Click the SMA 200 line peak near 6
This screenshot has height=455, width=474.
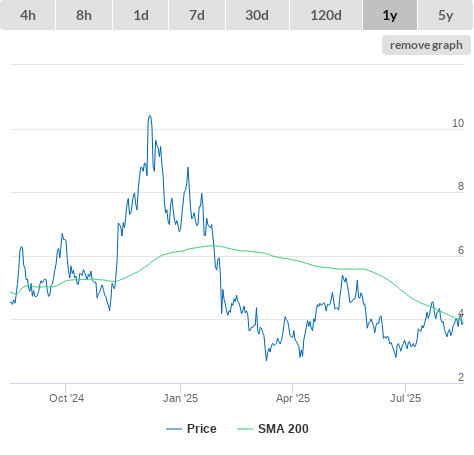pyautogui.click(x=213, y=246)
